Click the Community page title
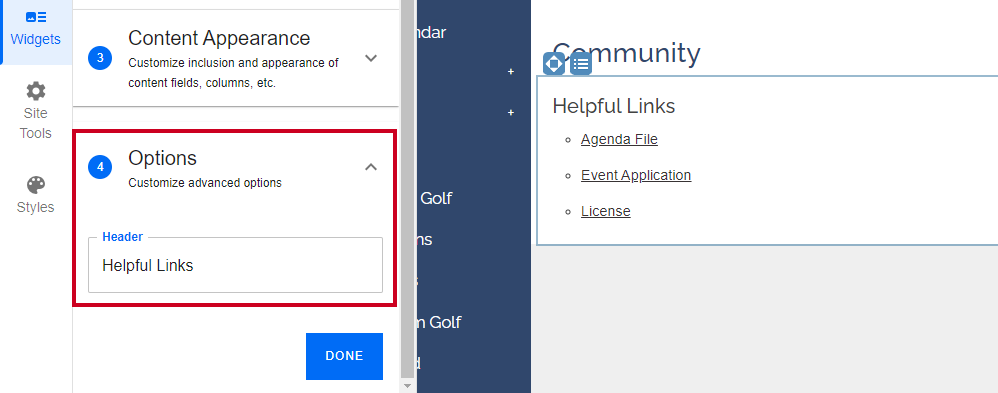 (626, 54)
